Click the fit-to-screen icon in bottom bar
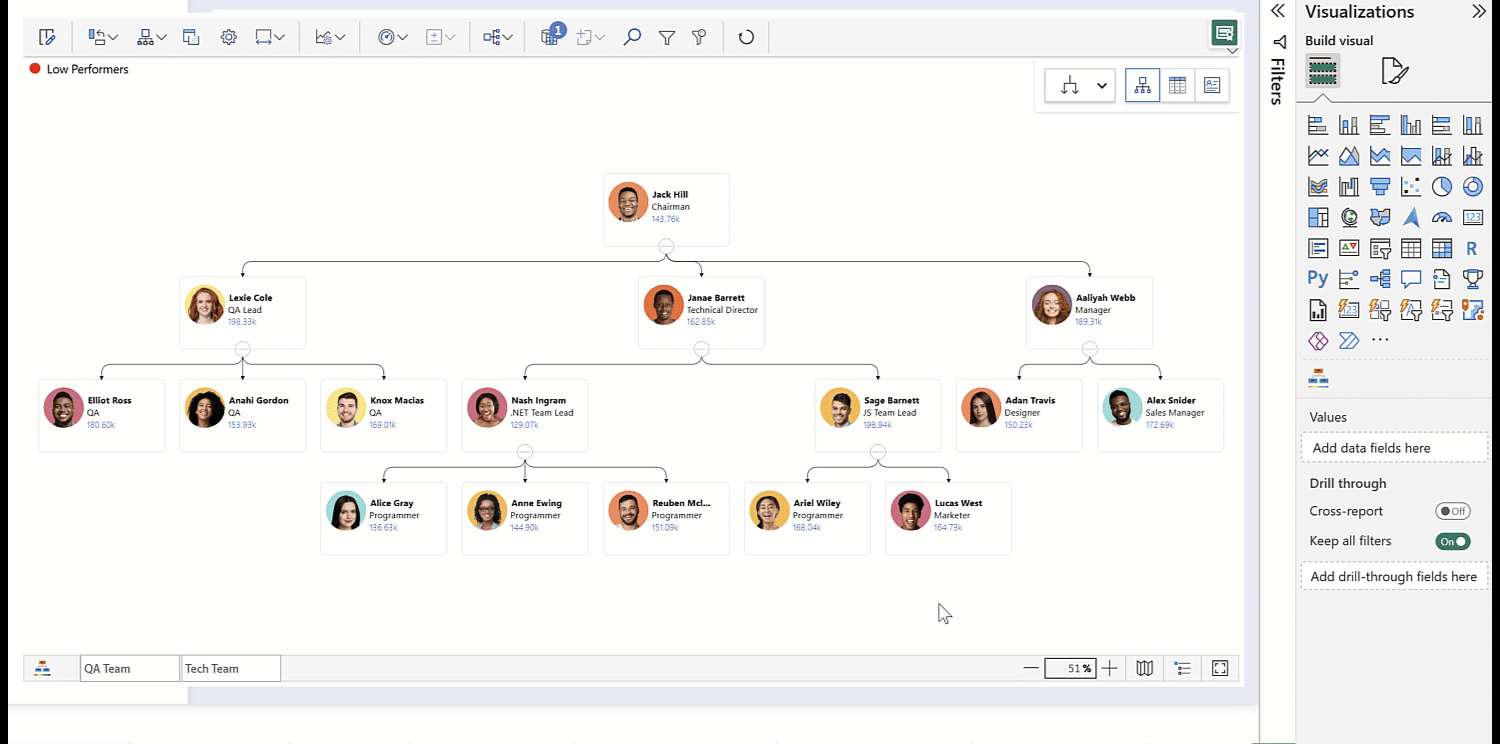 click(x=1220, y=668)
